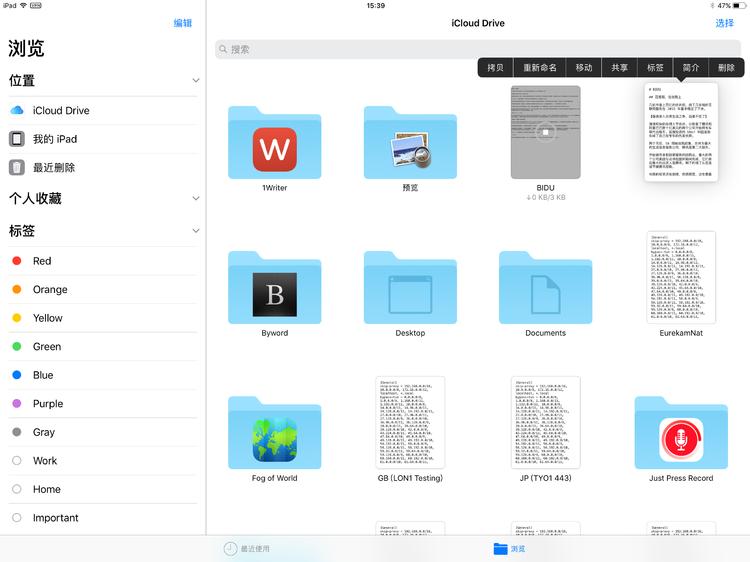Tap the 编辑 button in sidebar
750x562 pixels.
[x=183, y=23]
